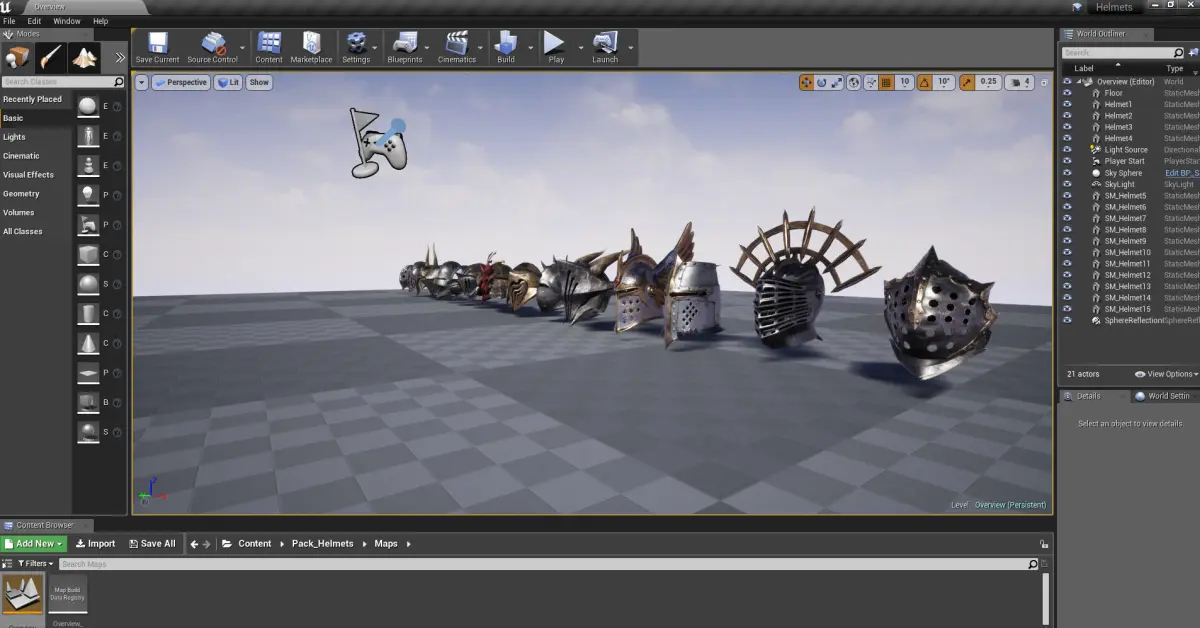Select the scale gizmo tool

838,82
